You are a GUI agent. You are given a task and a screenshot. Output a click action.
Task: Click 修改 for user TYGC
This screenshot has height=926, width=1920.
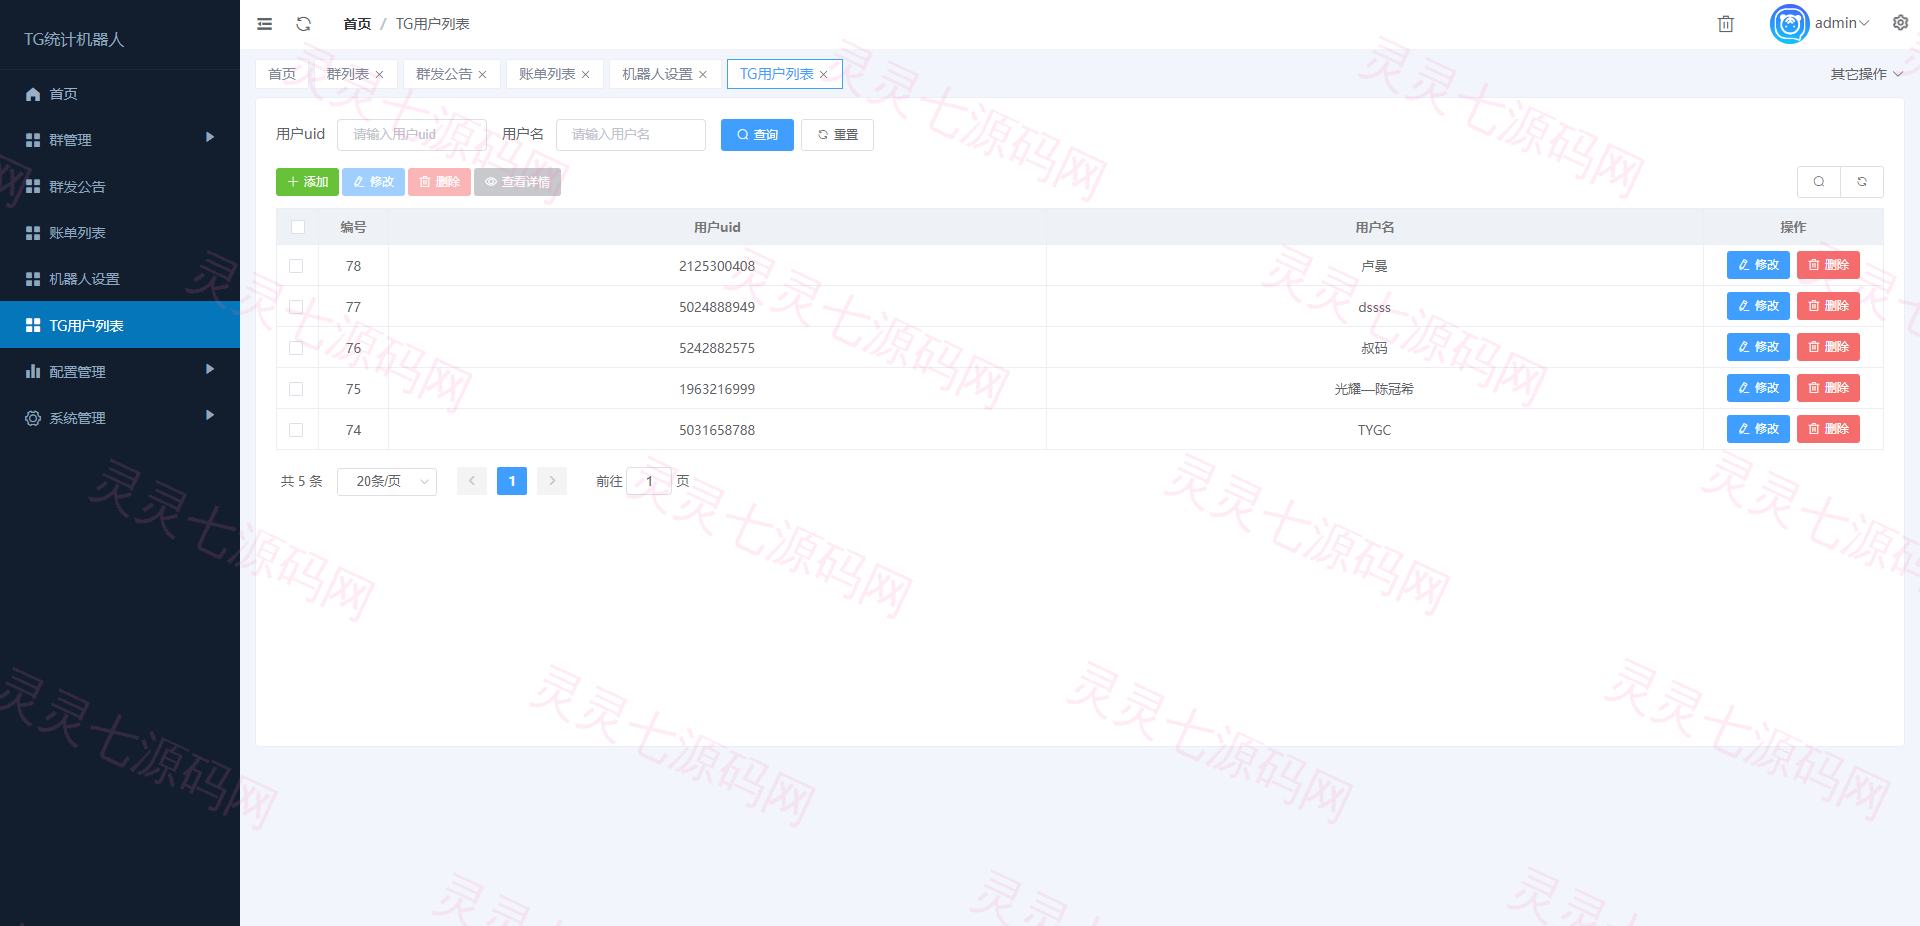(1758, 429)
